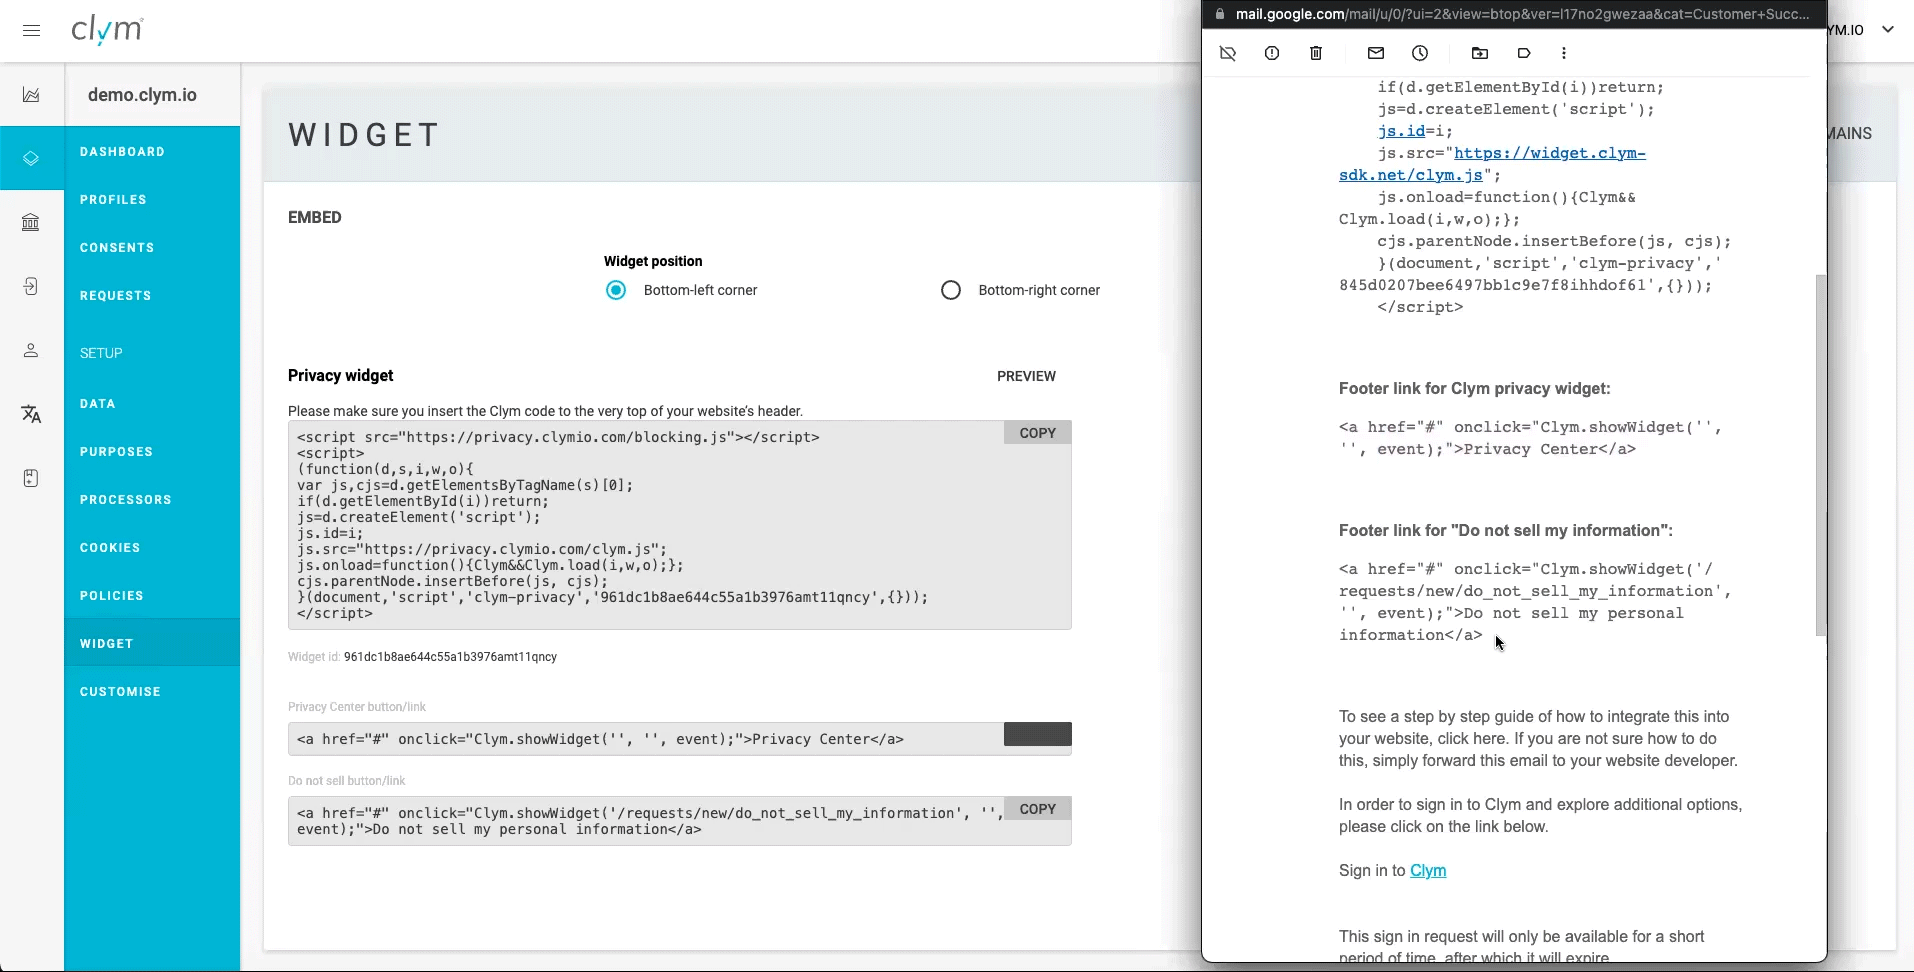Open the Labels tag icon in Gmail toolbar
Screen dimensions: 1914x972
(1524, 53)
